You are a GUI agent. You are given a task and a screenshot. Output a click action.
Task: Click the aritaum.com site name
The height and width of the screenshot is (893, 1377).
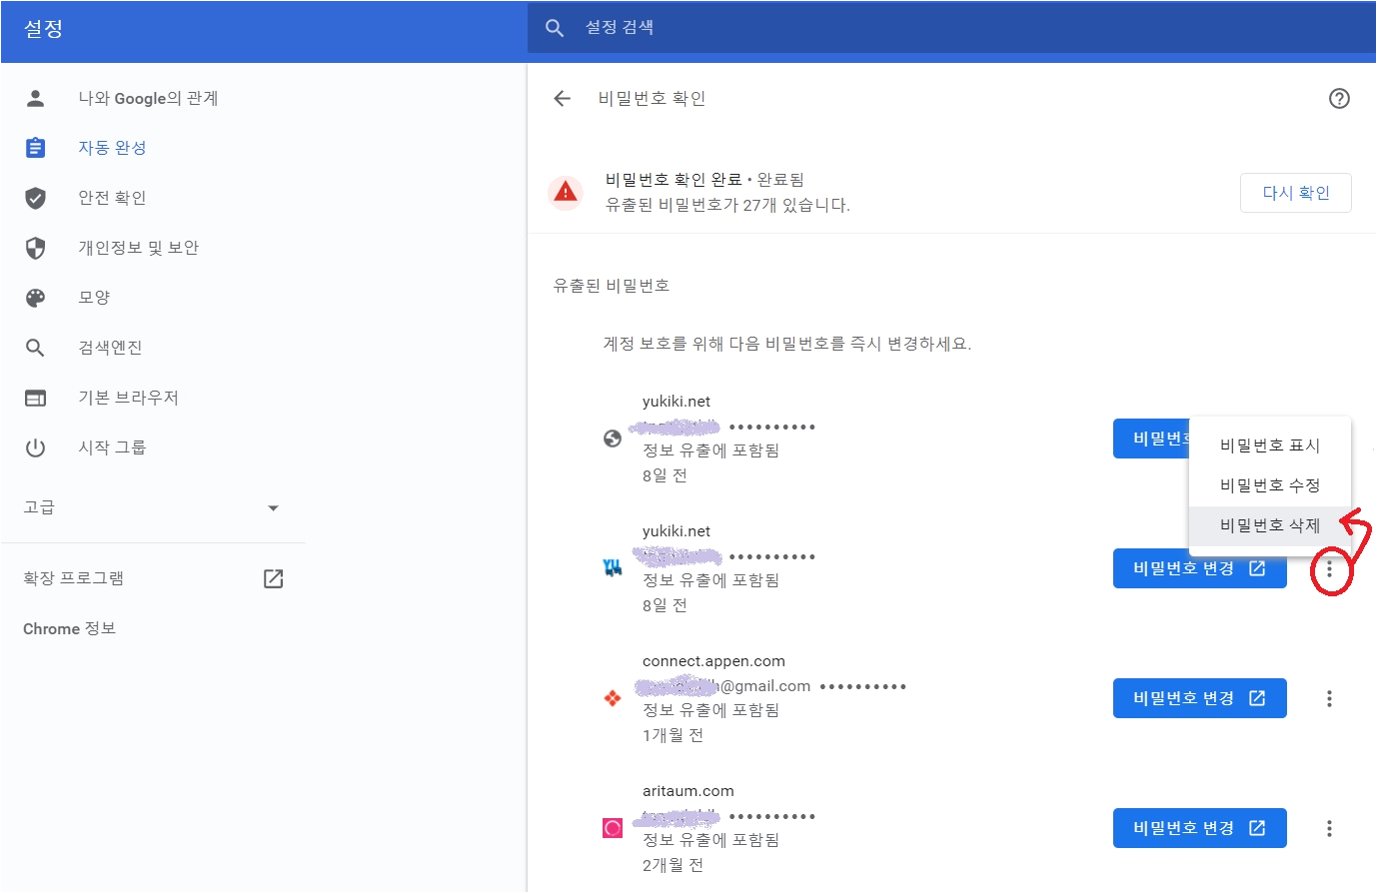pyautogui.click(x=688, y=791)
